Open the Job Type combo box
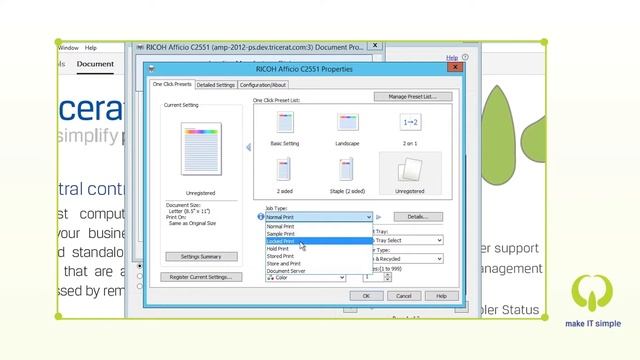The width and height of the screenshot is (640, 360). point(319,217)
